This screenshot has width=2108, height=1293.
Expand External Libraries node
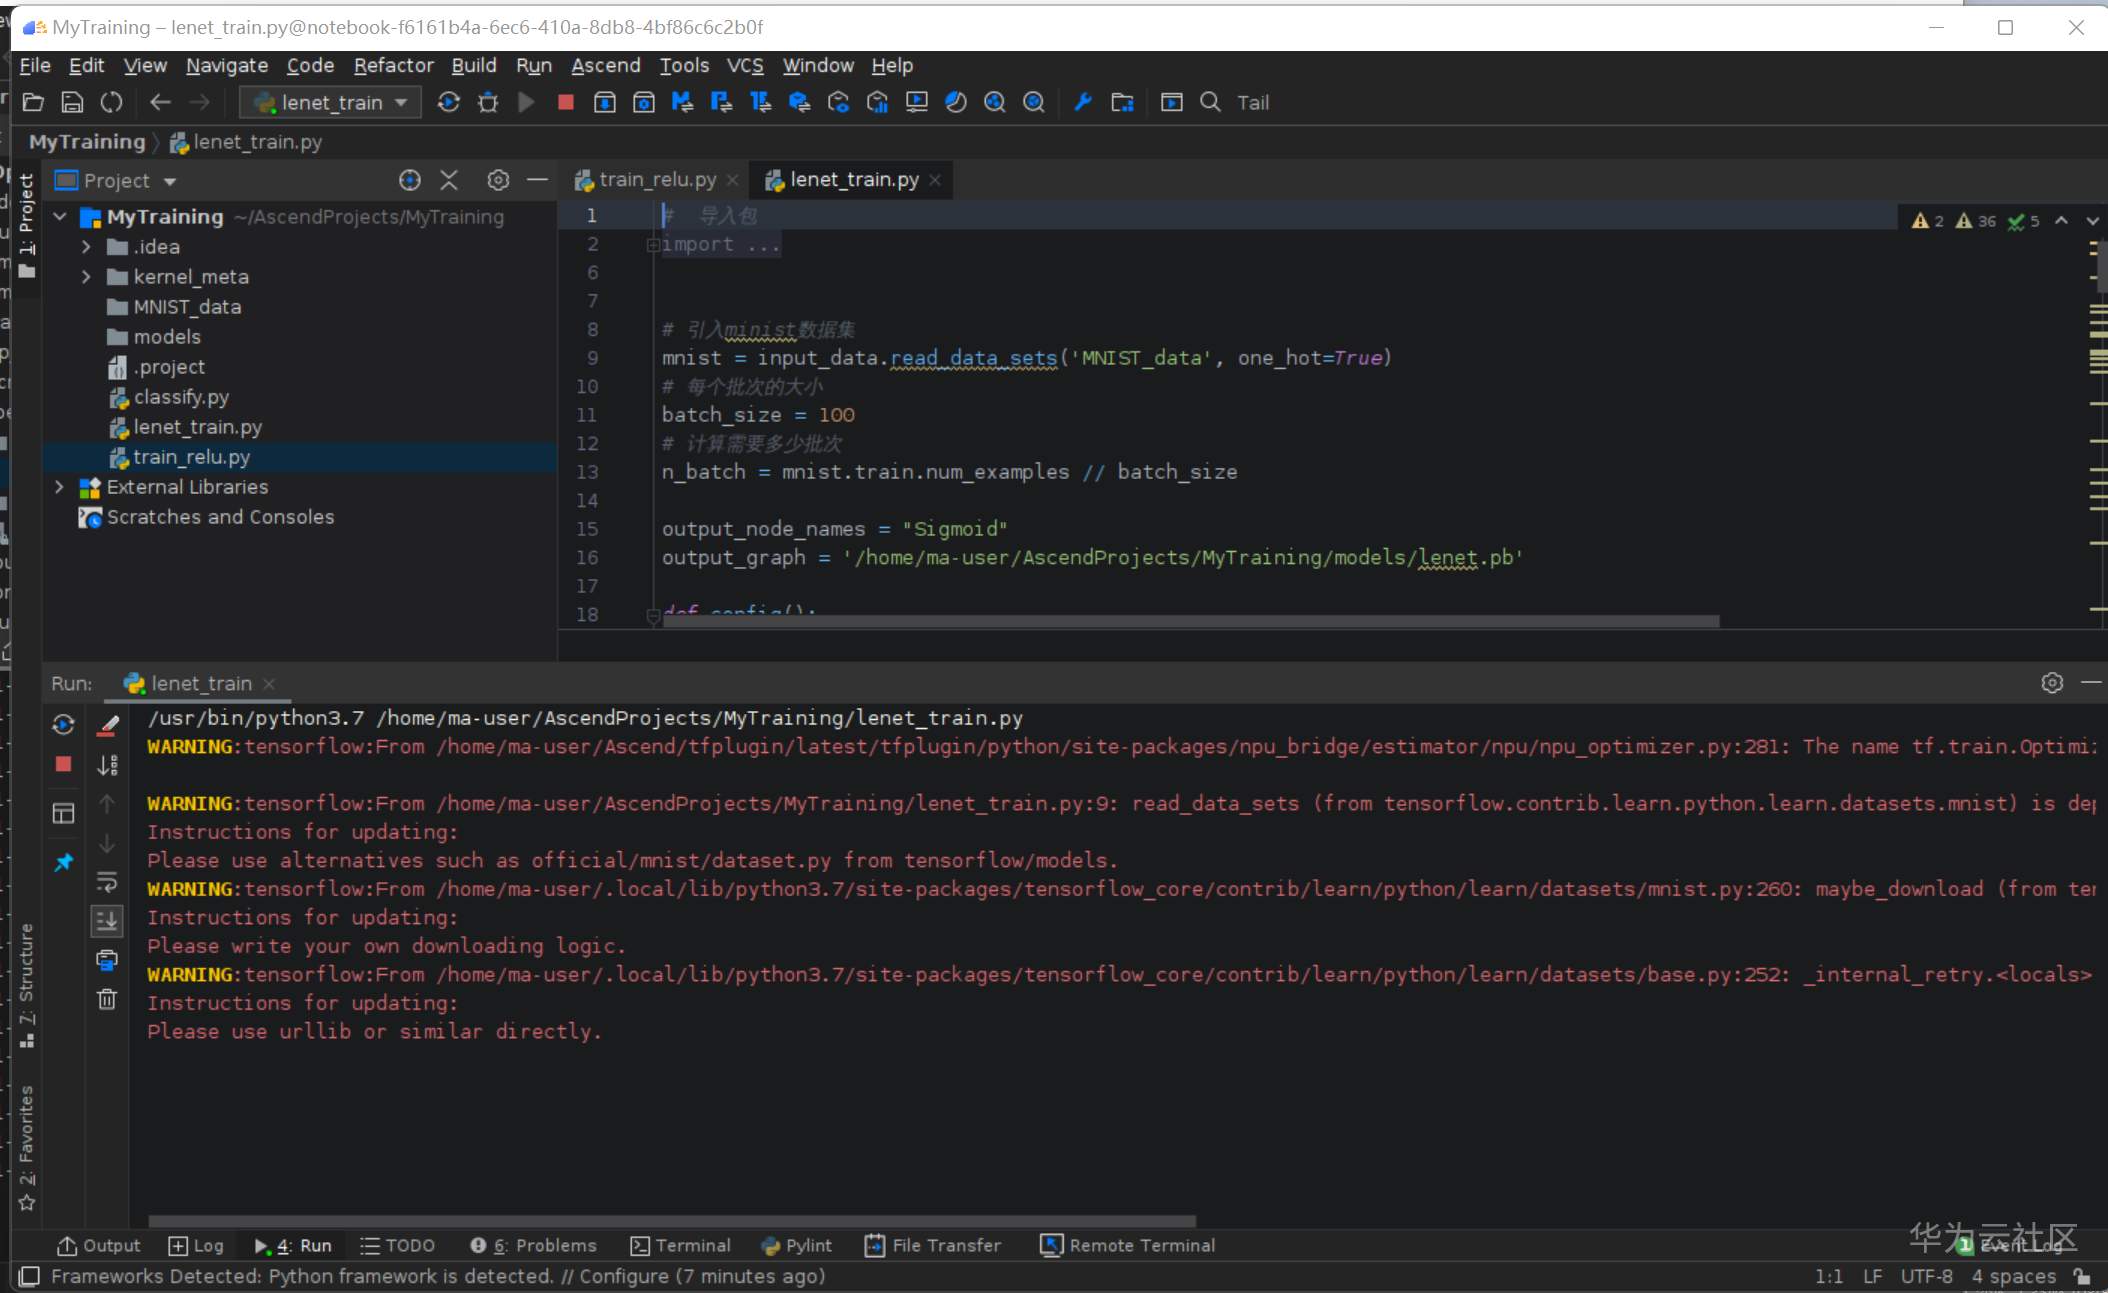[x=59, y=487]
